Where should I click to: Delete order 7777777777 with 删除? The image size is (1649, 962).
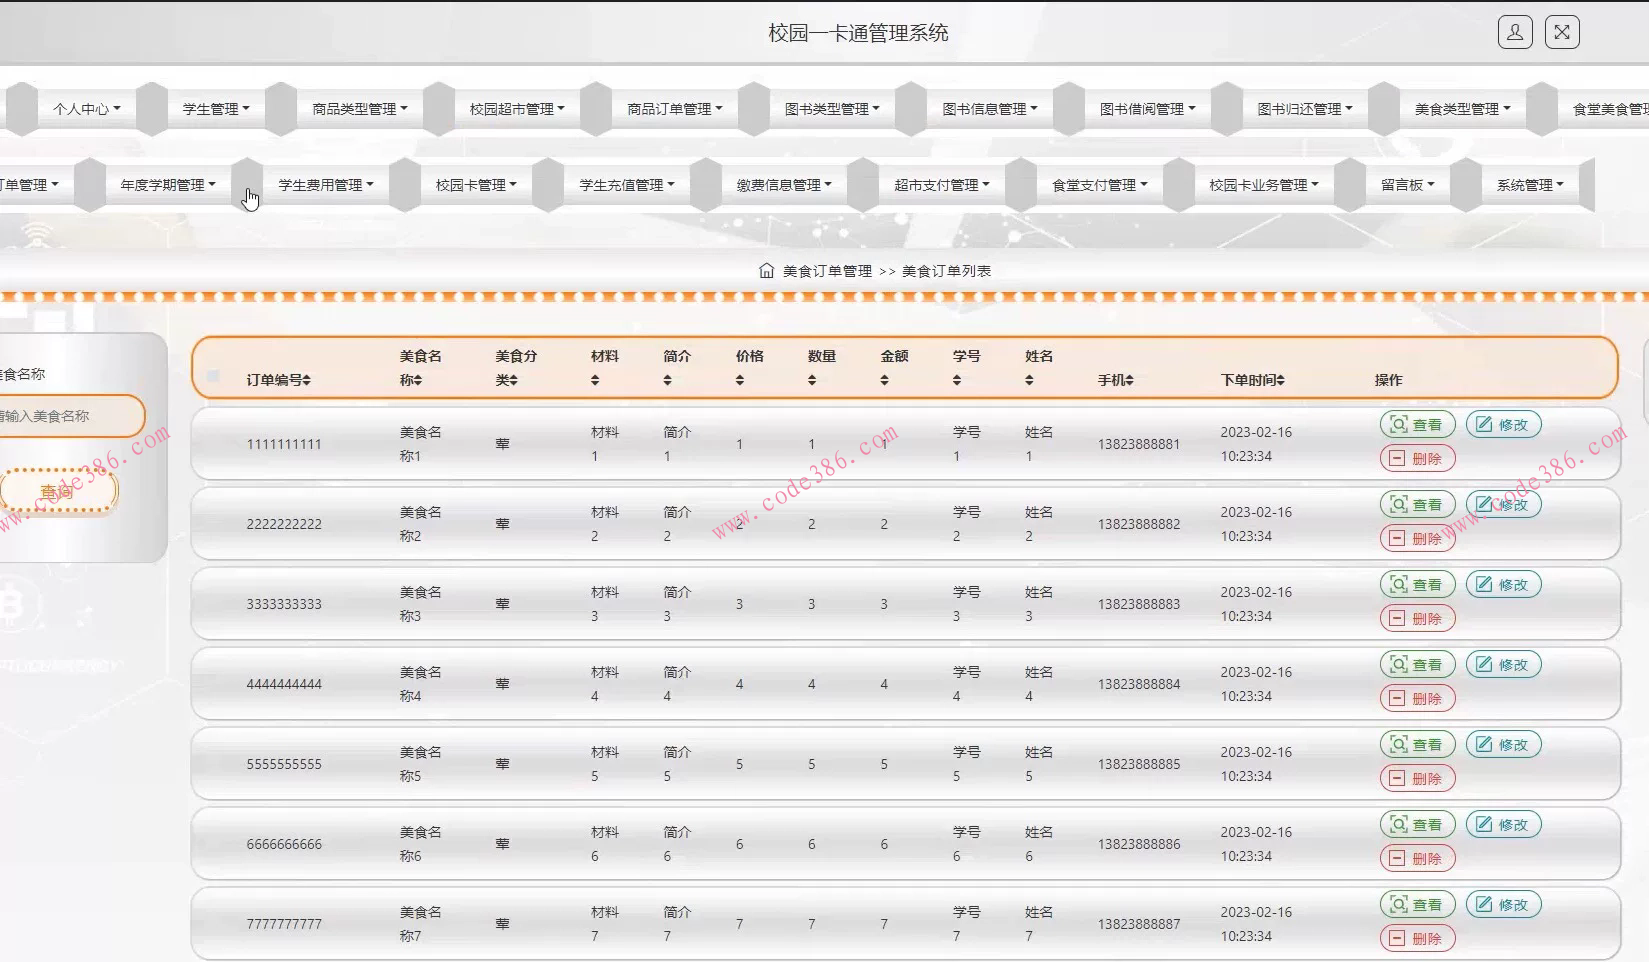tap(1417, 938)
